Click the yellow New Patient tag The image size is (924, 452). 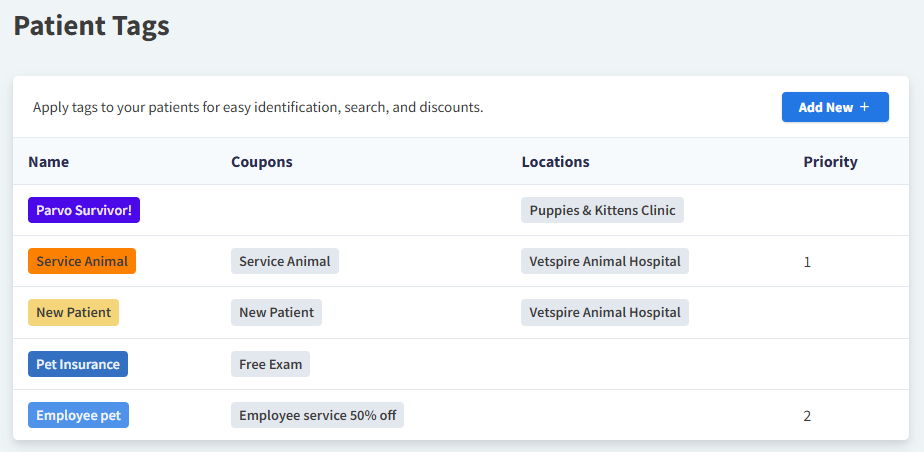coord(73,312)
